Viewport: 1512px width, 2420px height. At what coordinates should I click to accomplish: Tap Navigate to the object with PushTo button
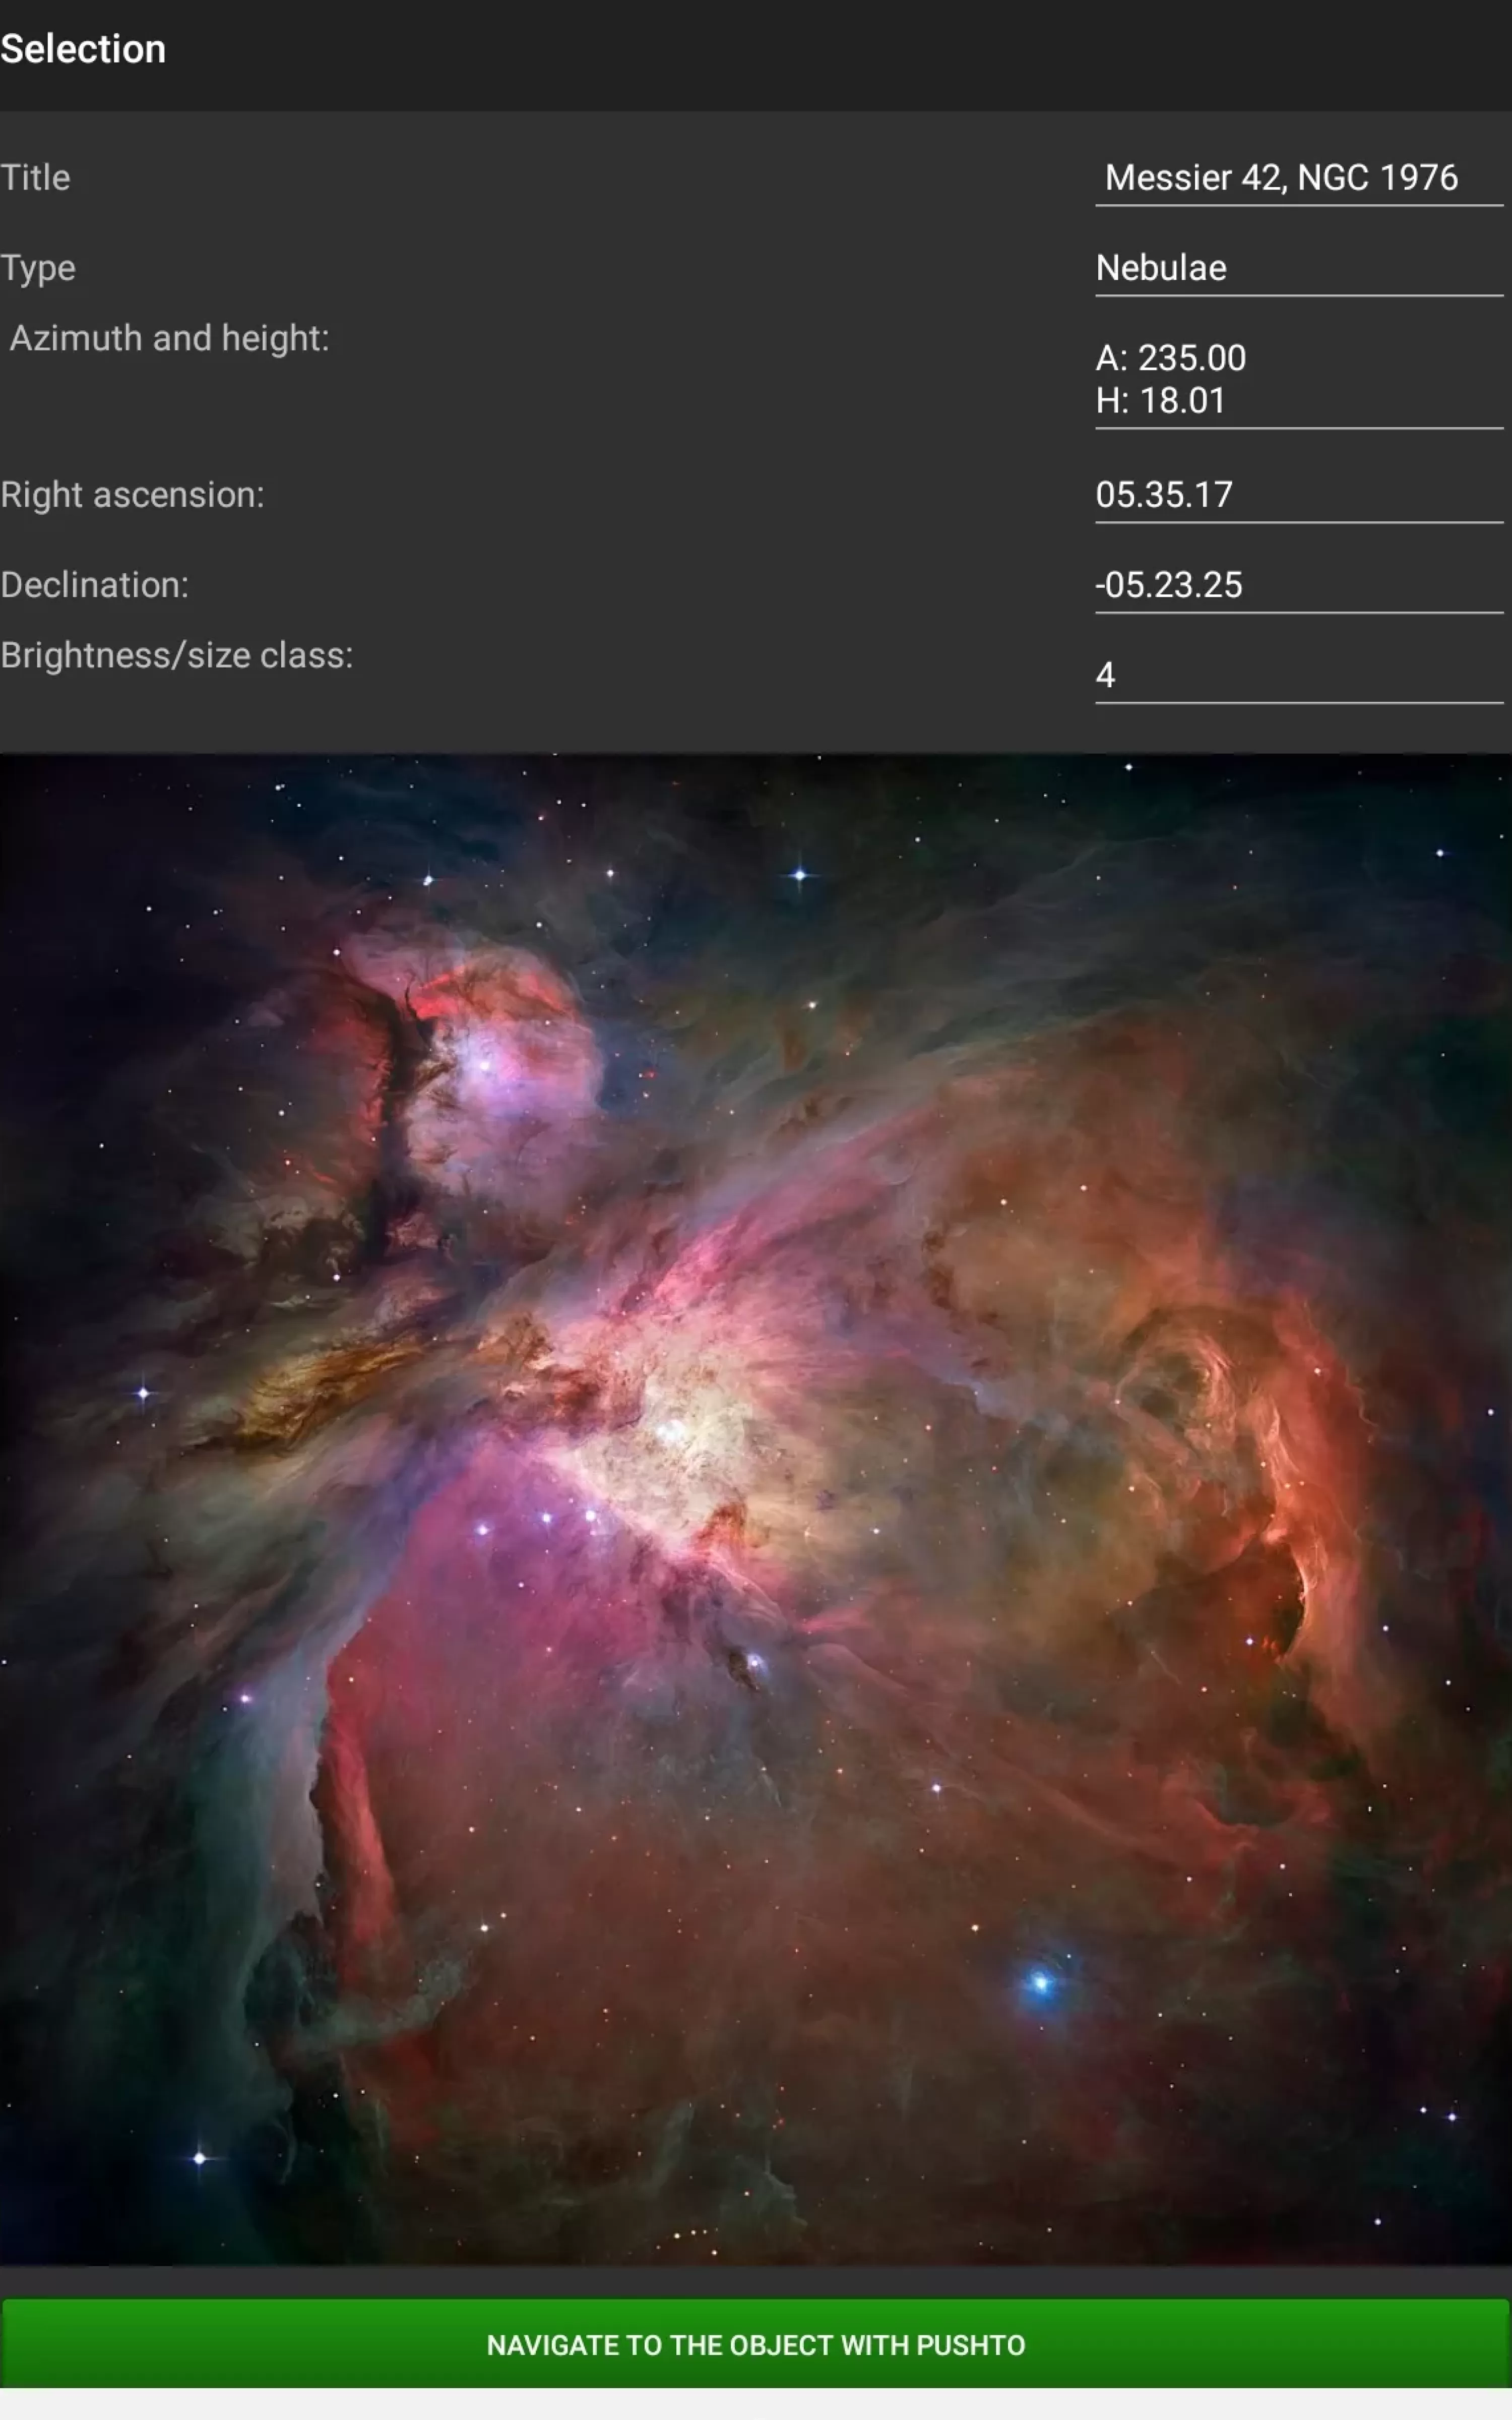coord(756,2344)
